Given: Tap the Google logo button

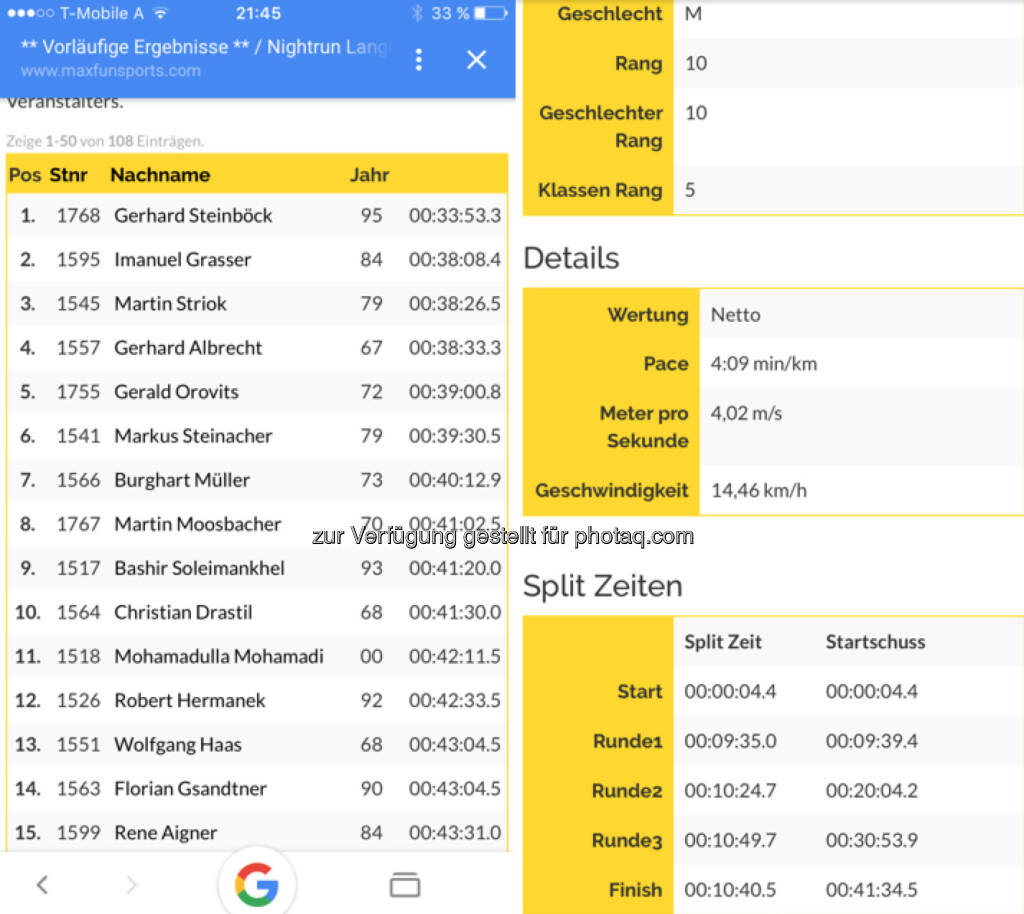Looking at the screenshot, I should click(257, 884).
